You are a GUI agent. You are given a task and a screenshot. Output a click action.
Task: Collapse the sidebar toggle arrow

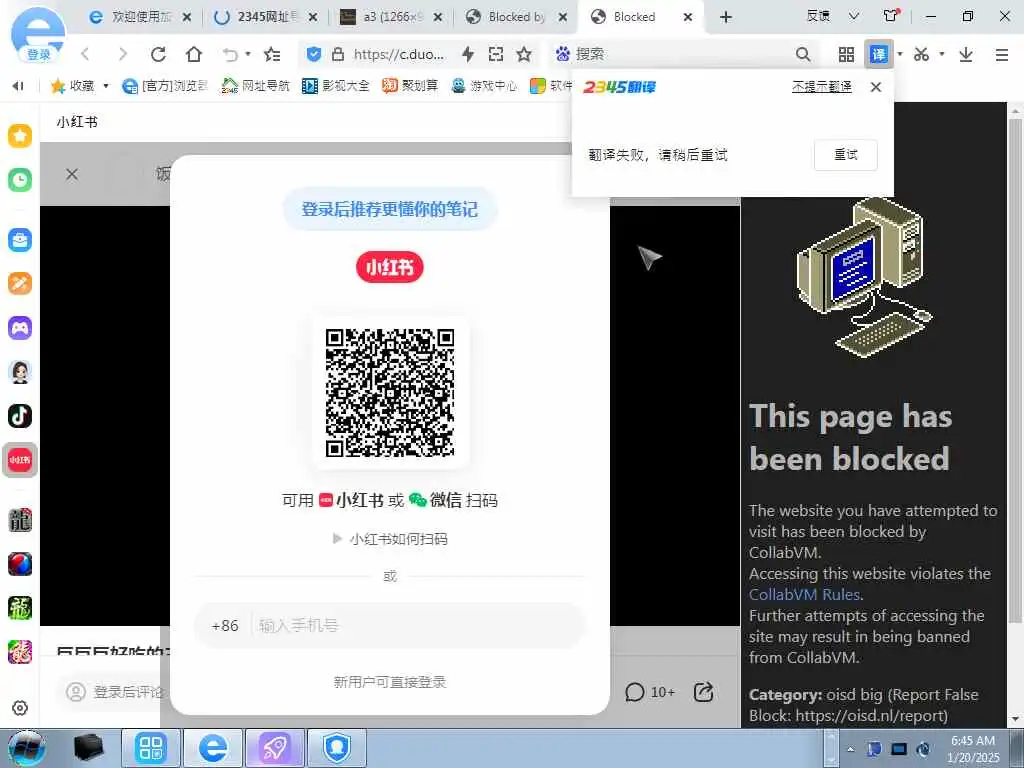tap(18, 86)
